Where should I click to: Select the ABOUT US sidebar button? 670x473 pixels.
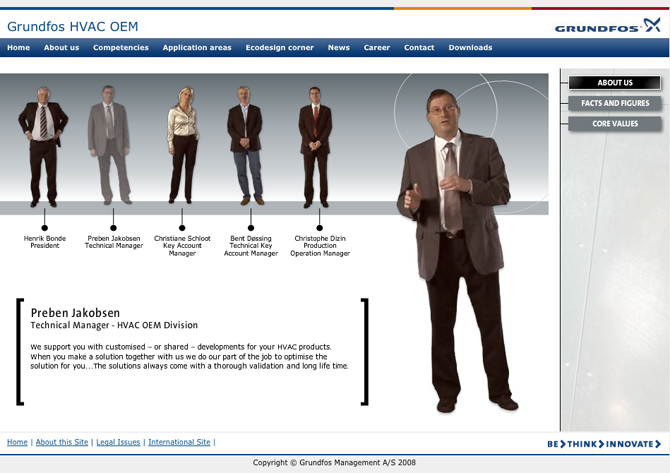(615, 82)
